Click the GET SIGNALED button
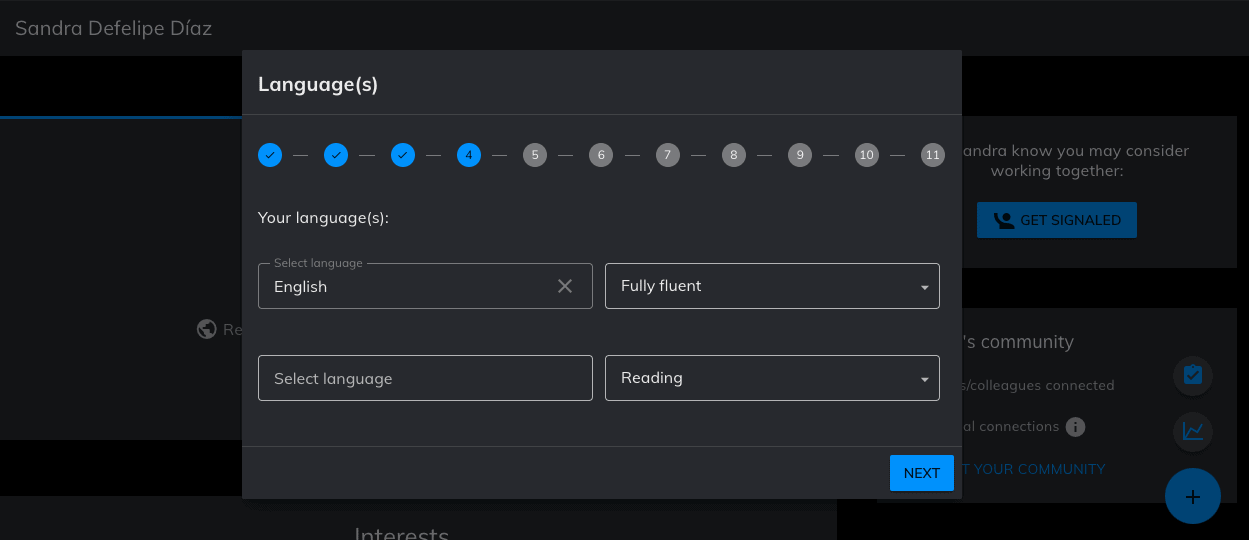 click(1057, 220)
